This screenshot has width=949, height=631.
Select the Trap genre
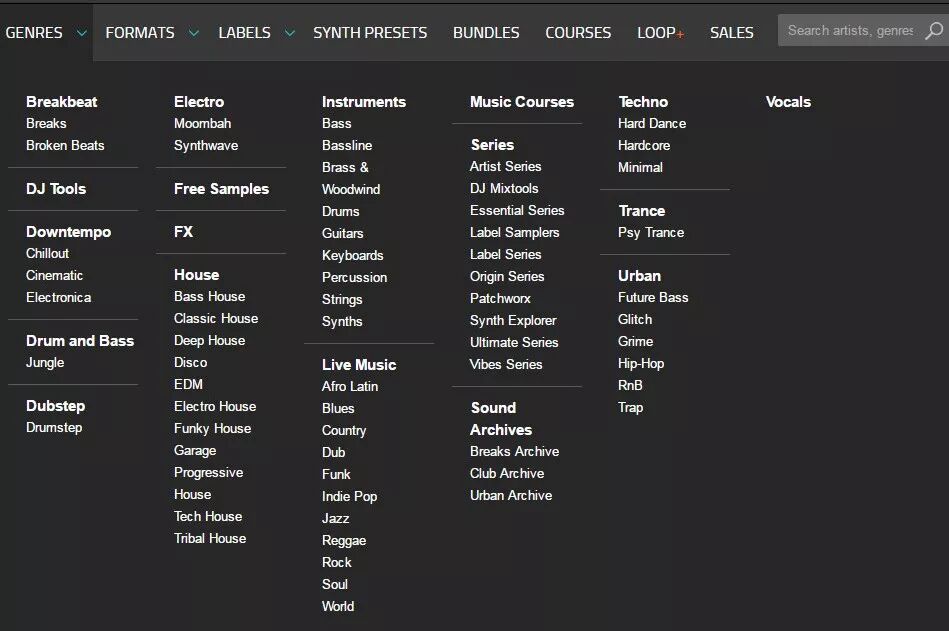coord(630,407)
